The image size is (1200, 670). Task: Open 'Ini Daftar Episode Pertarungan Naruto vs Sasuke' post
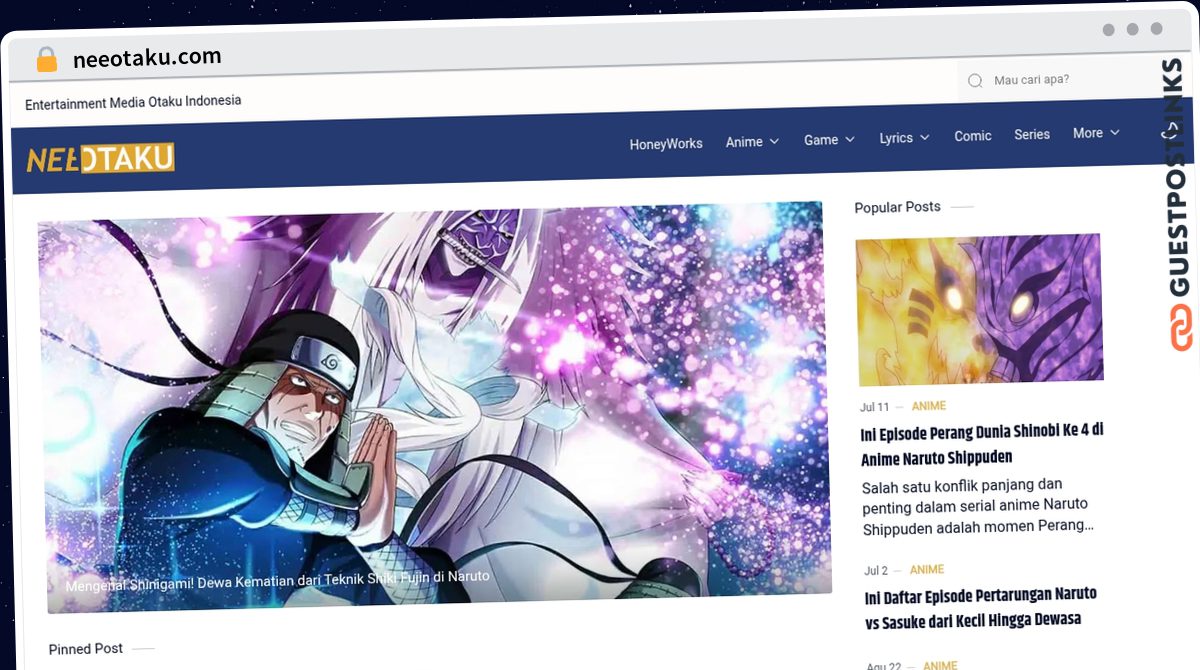pos(981,607)
